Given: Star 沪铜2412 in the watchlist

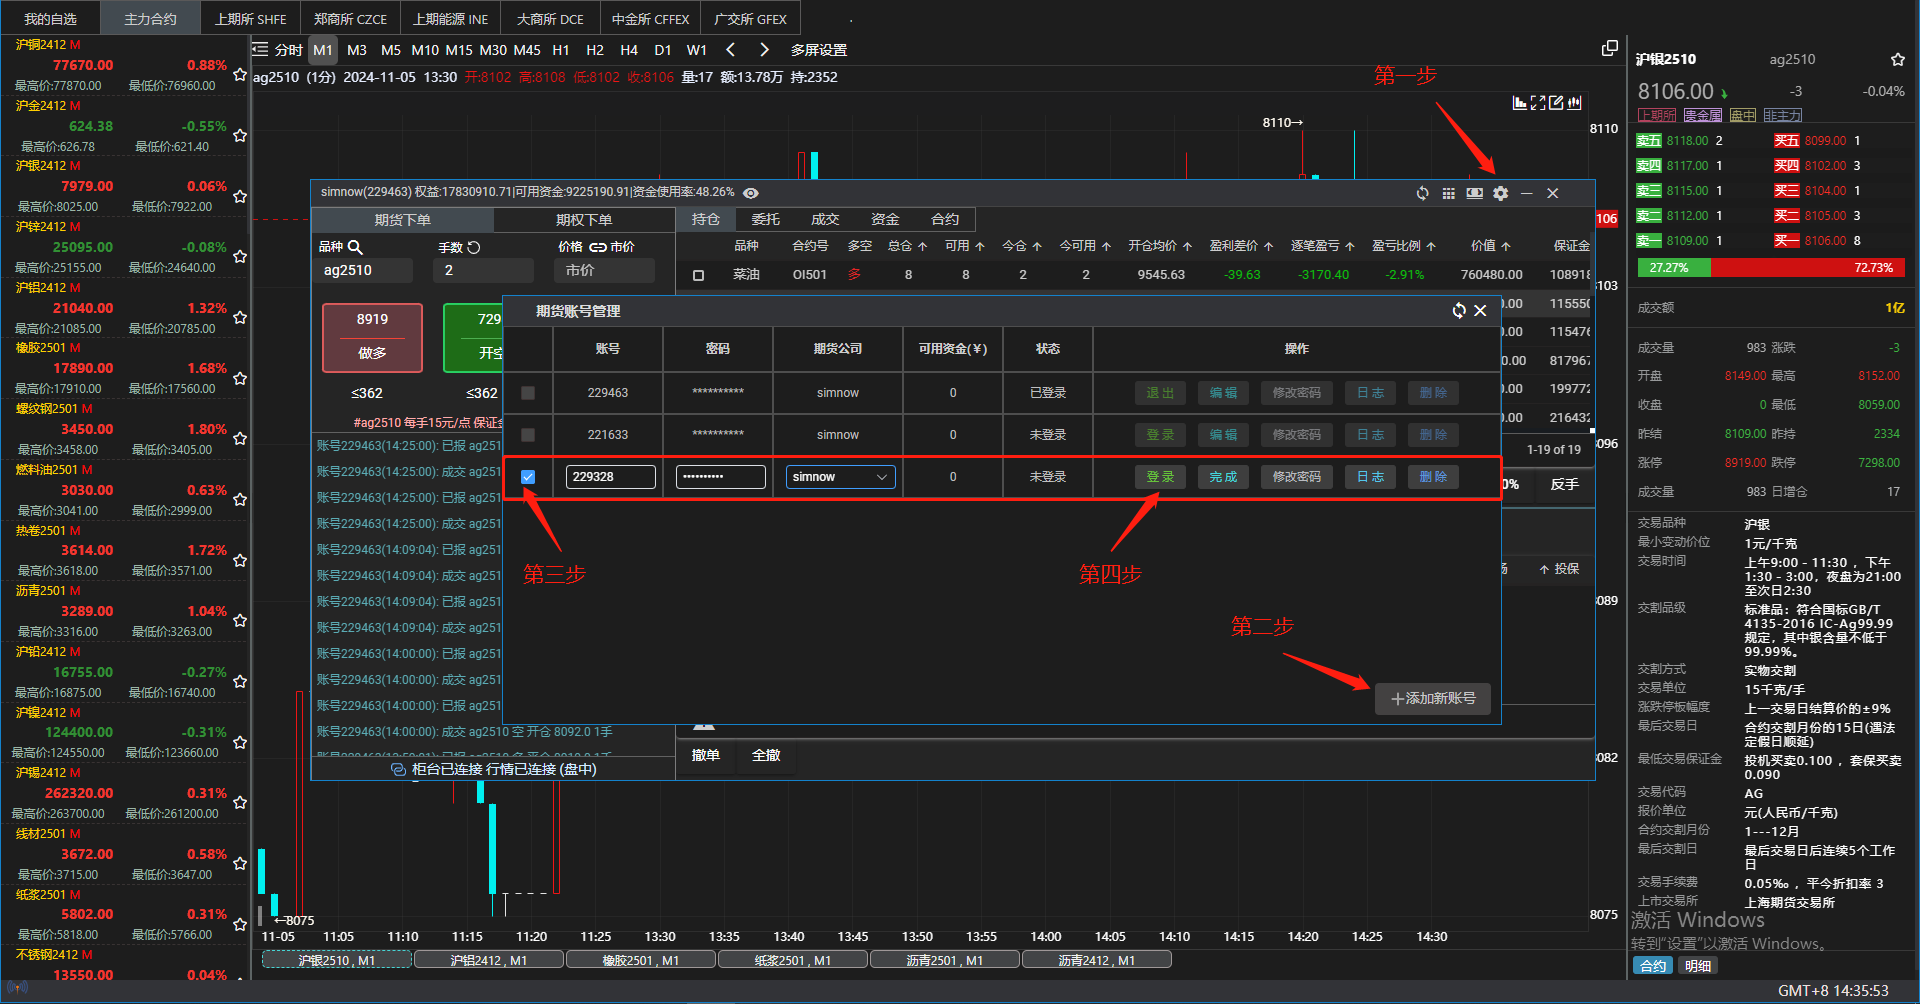Looking at the screenshot, I should point(240,75).
